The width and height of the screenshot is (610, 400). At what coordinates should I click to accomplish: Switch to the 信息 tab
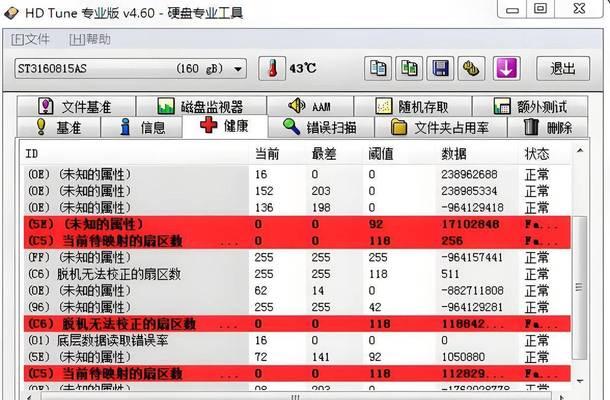pyautogui.click(x=142, y=127)
